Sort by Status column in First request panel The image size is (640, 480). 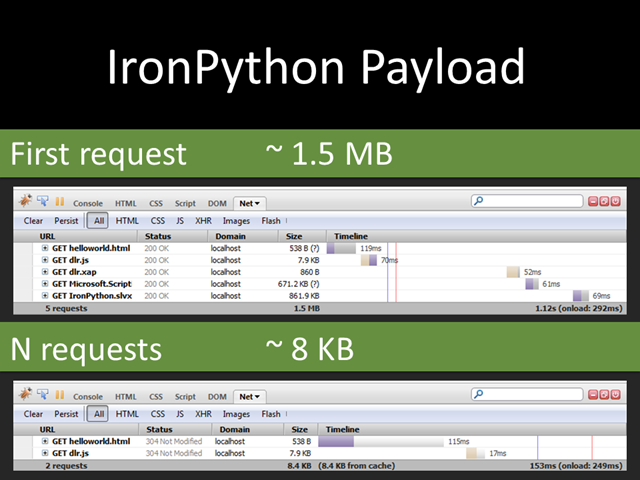click(172, 236)
